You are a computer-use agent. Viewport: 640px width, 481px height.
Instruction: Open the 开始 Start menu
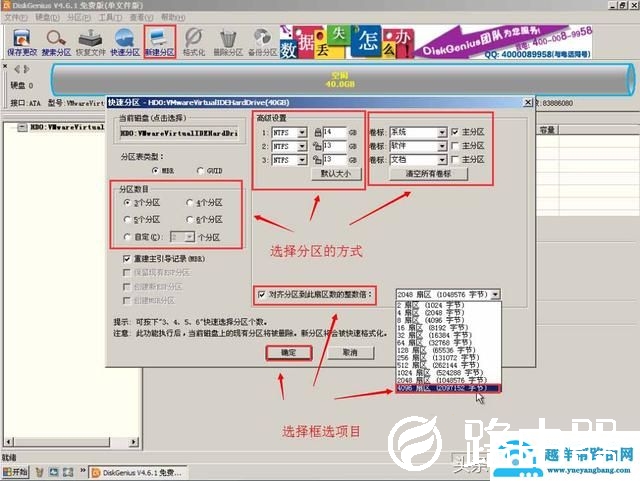coord(15,472)
